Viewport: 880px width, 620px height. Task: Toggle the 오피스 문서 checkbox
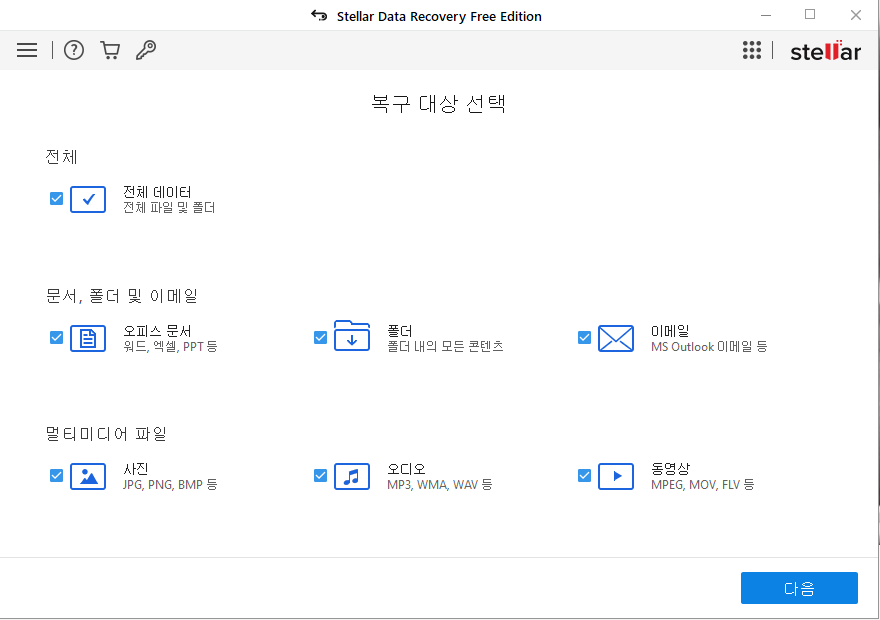(x=56, y=337)
